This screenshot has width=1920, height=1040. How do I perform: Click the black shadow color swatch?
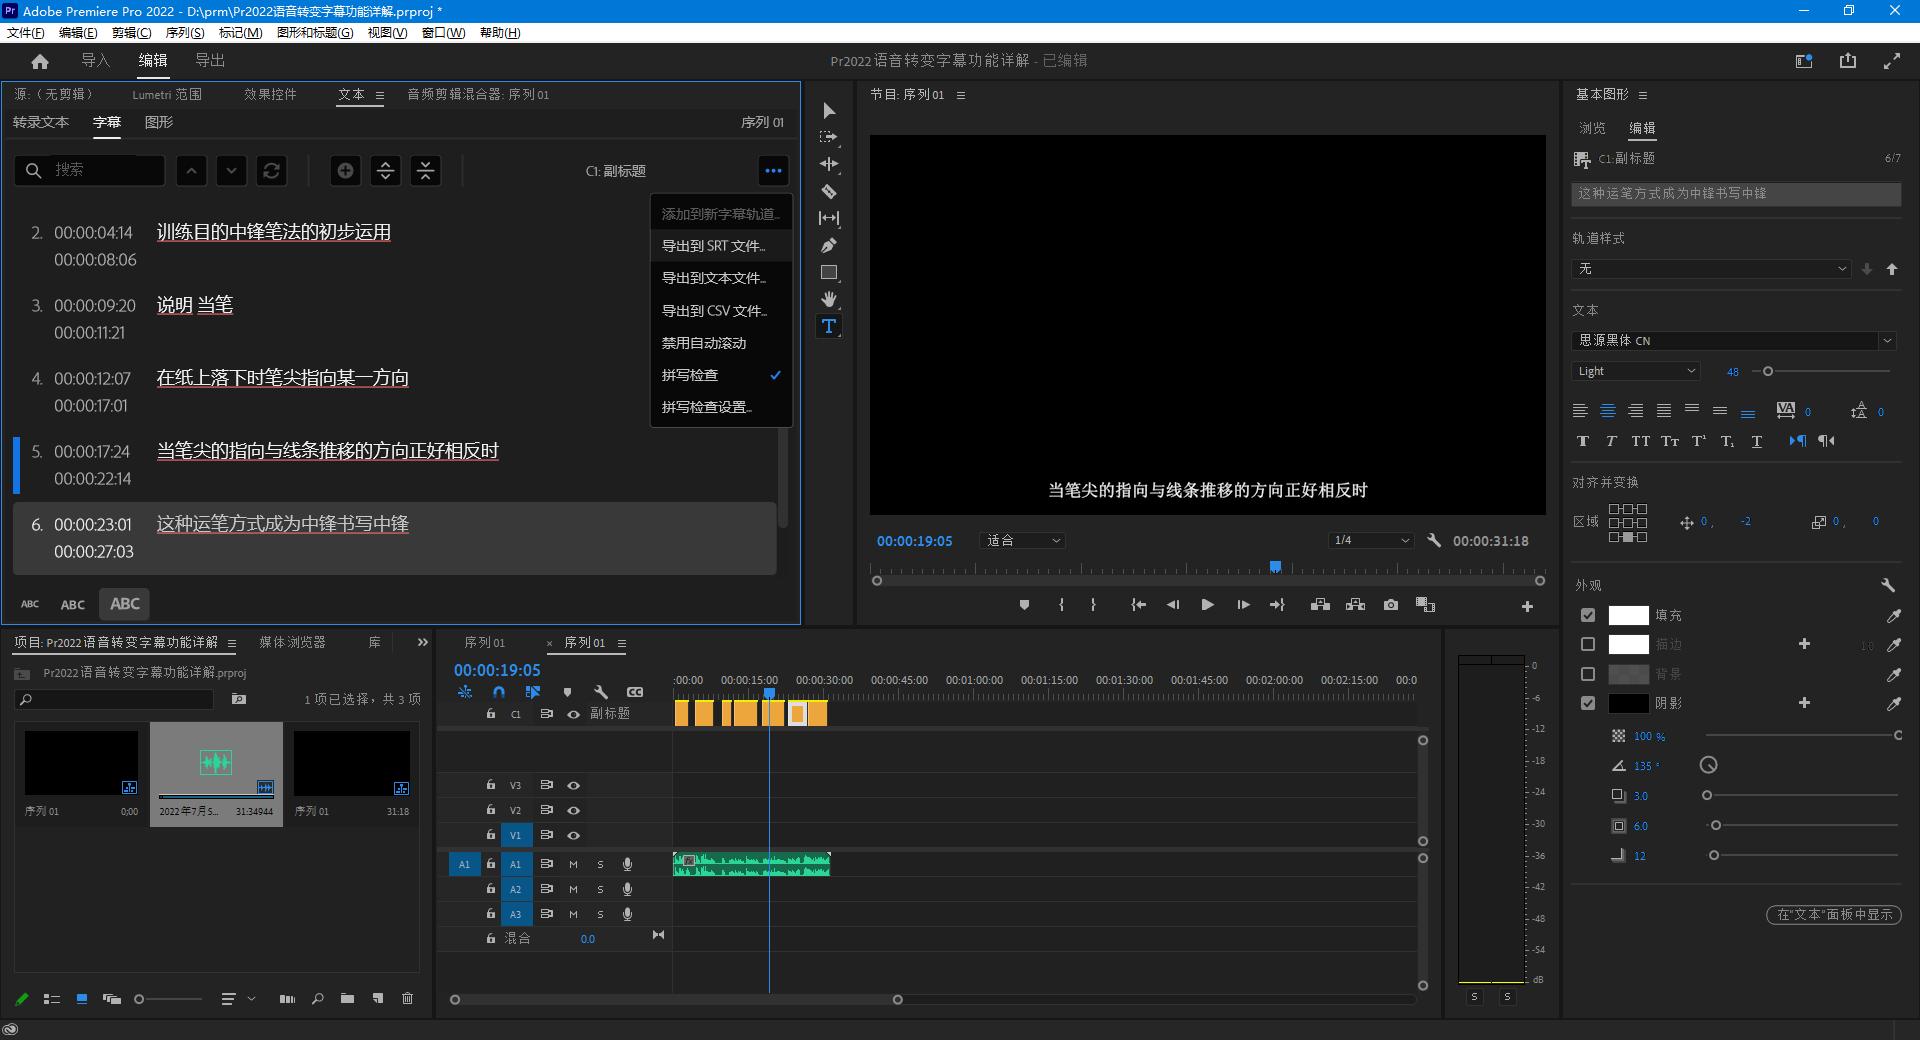(x=1628, y=703)
